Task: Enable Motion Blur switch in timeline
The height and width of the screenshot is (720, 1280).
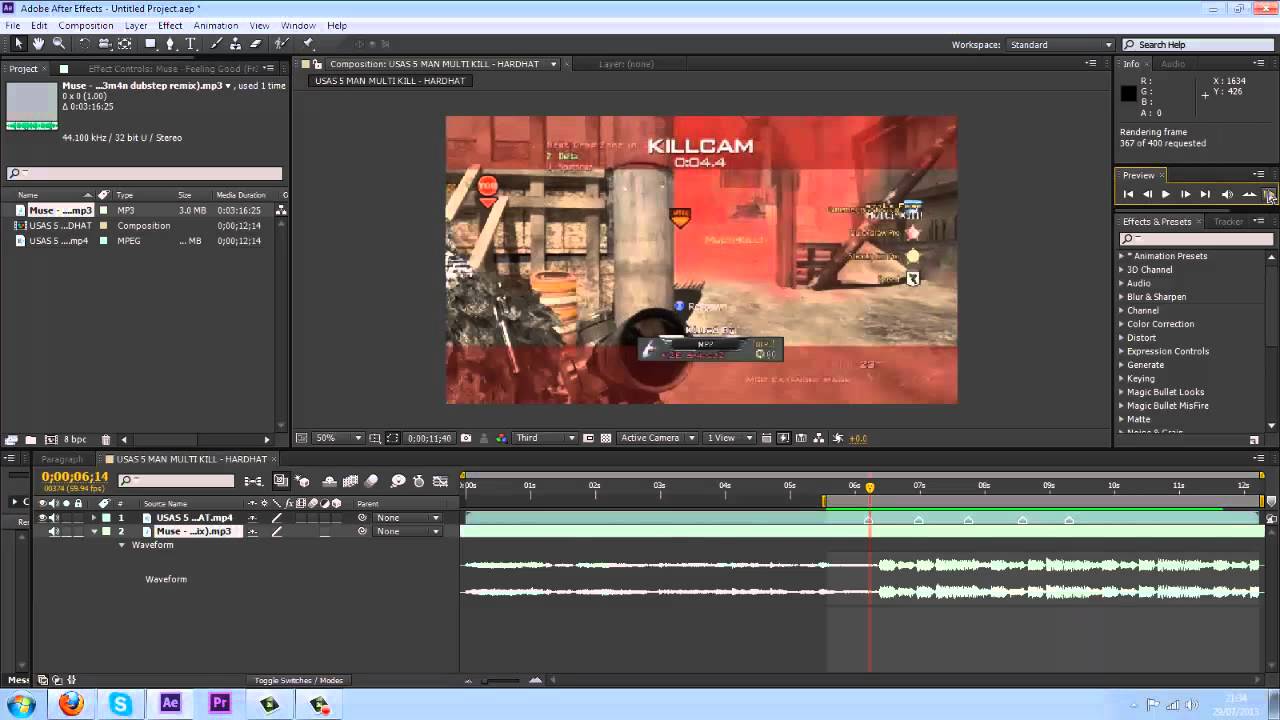Action: pyautogui.click(x=372, y=481)
